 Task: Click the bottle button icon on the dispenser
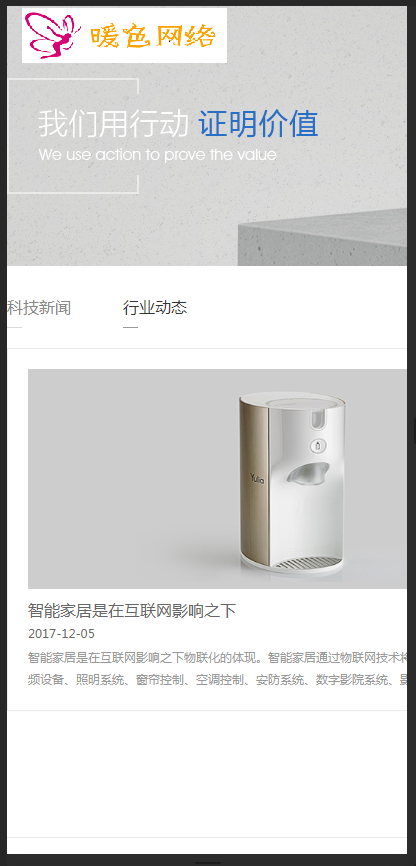tap(318, 445)
